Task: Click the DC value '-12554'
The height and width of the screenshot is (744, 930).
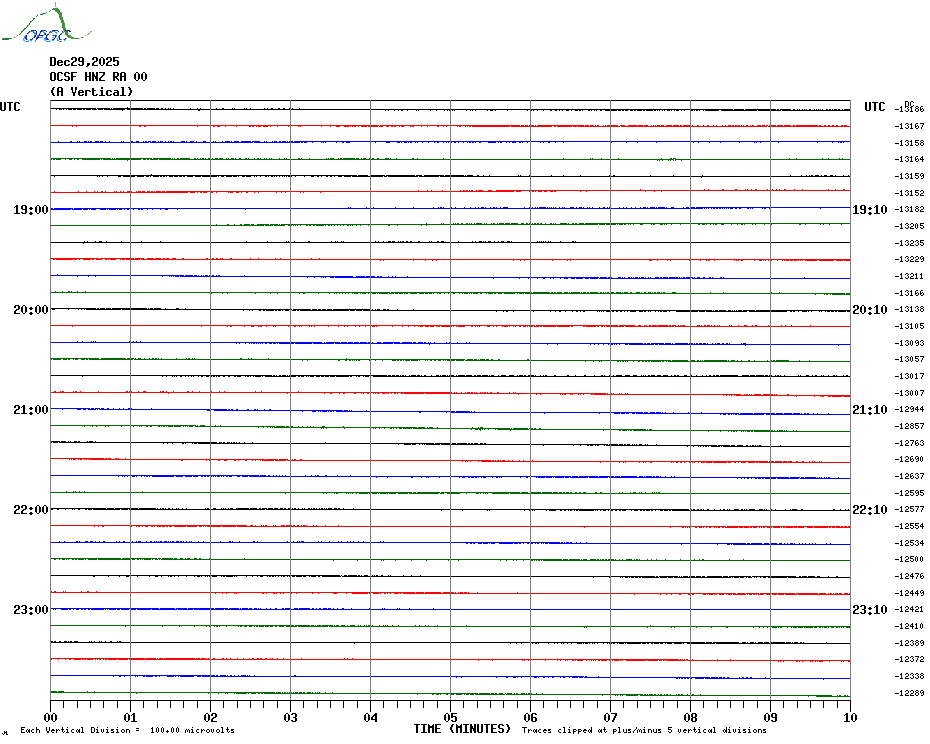Action: coord(909,526)
